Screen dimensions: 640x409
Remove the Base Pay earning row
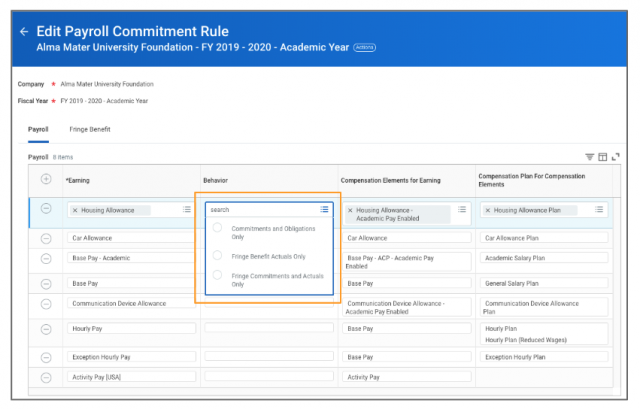click(x=46, y=284)
